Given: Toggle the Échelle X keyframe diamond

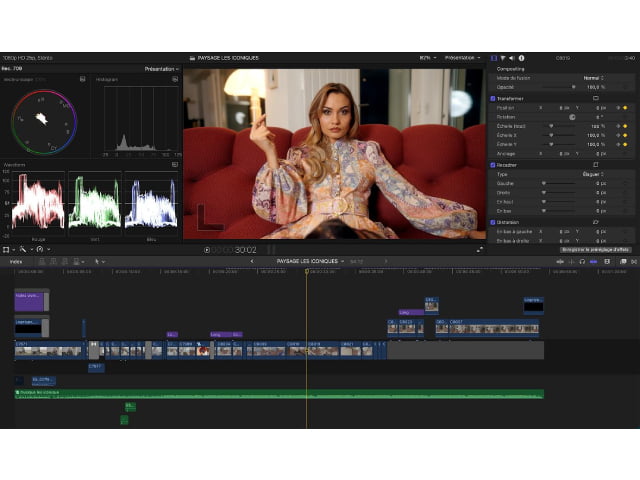Looking at the screenshot, I should click(x=625, y=135).
